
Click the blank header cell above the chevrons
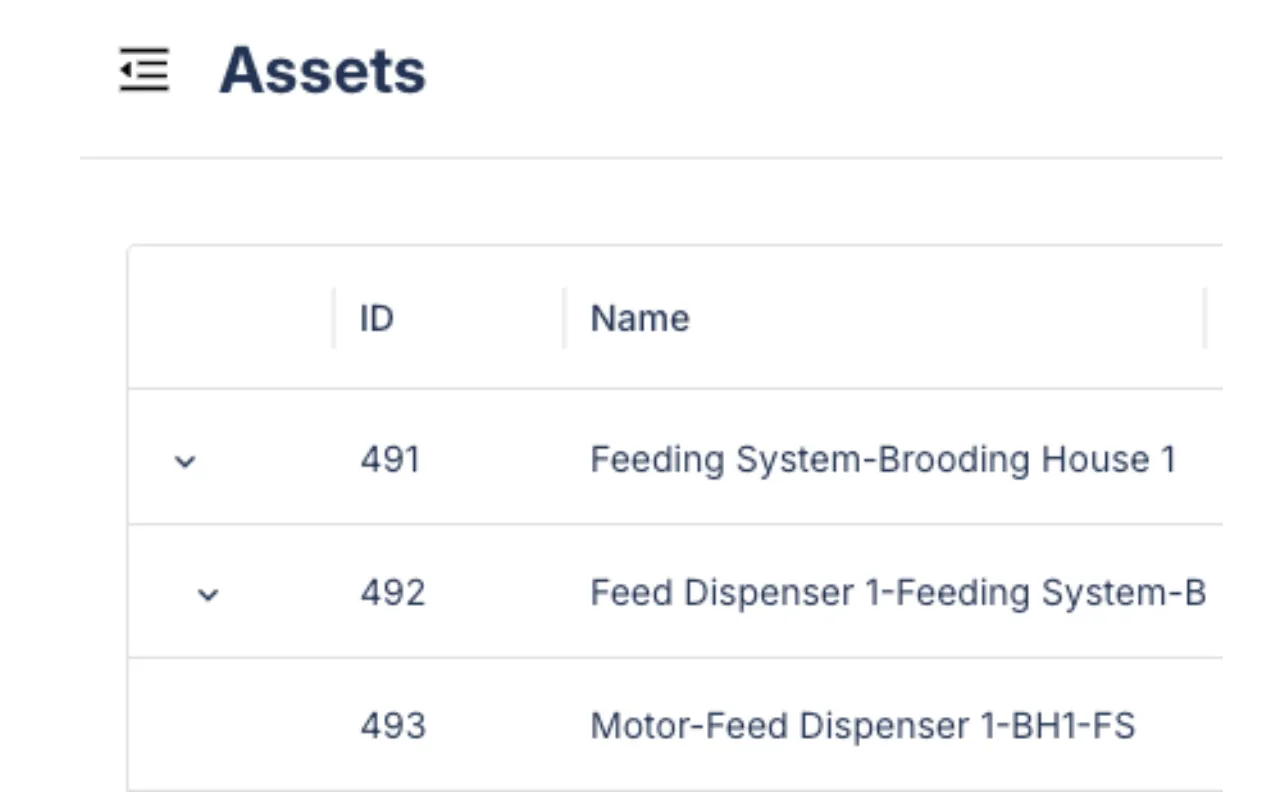230,319
